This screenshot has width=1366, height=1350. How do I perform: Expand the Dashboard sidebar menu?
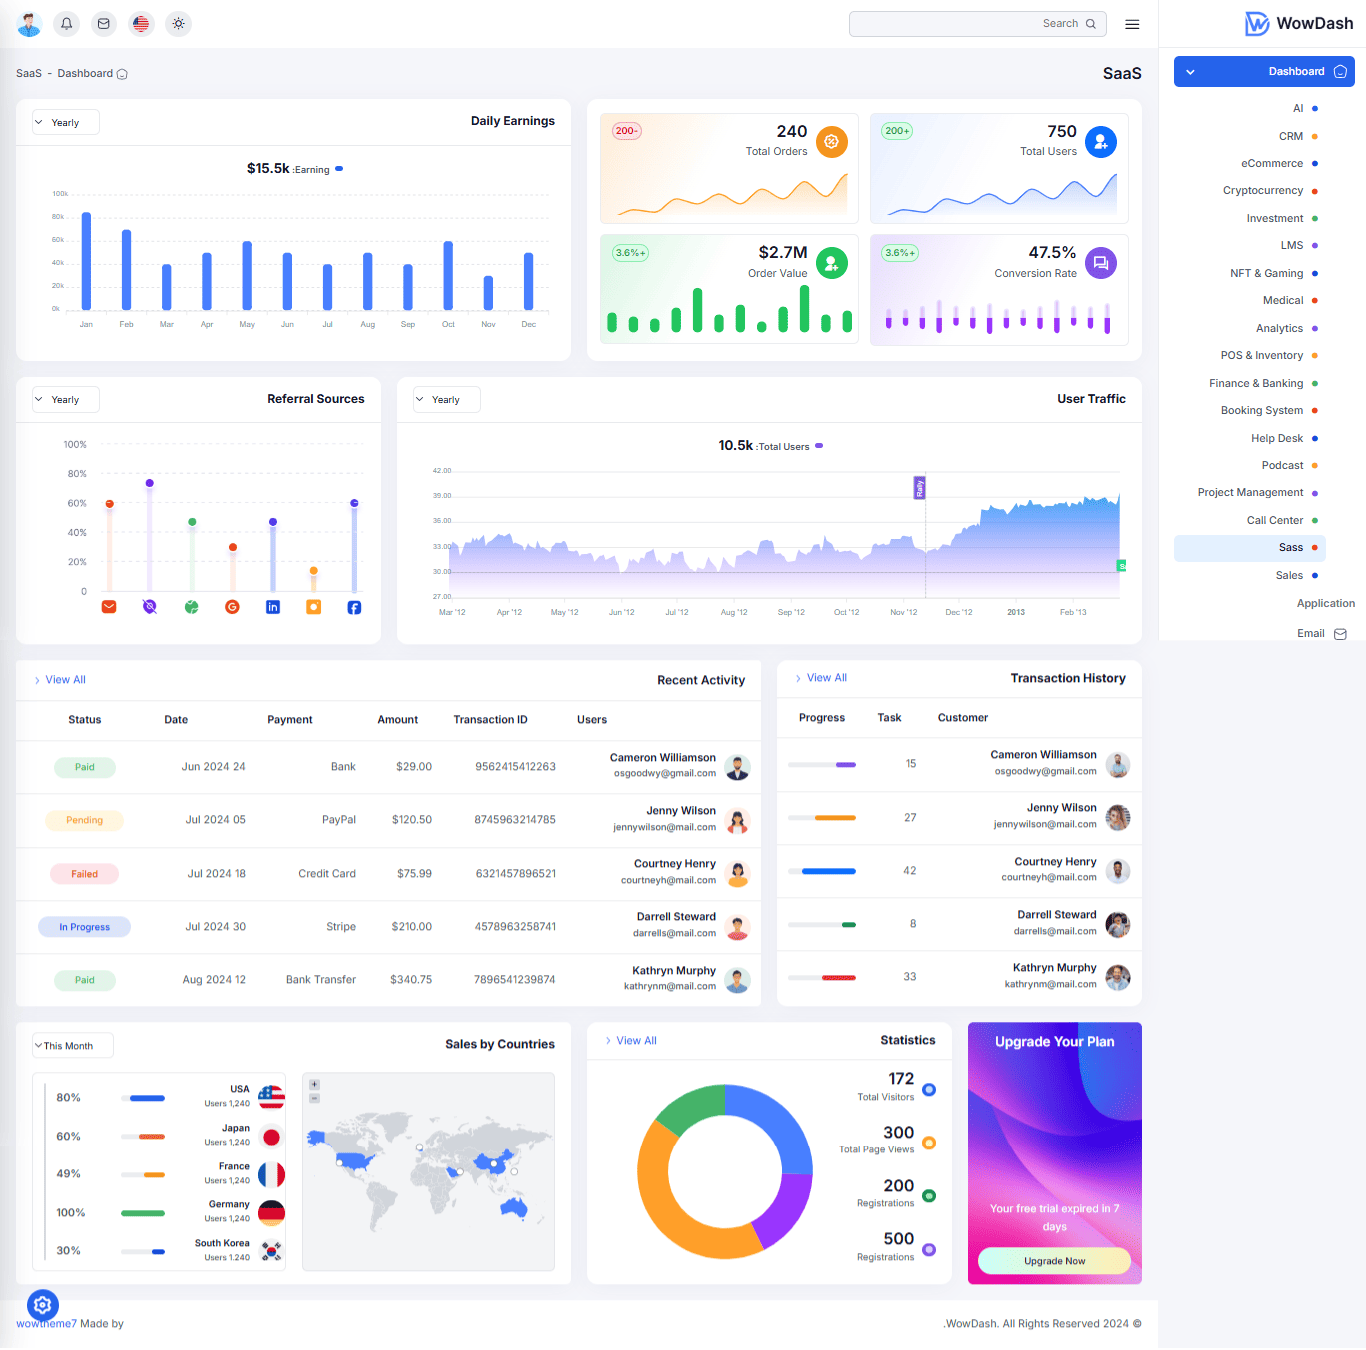pos(1264,72)
